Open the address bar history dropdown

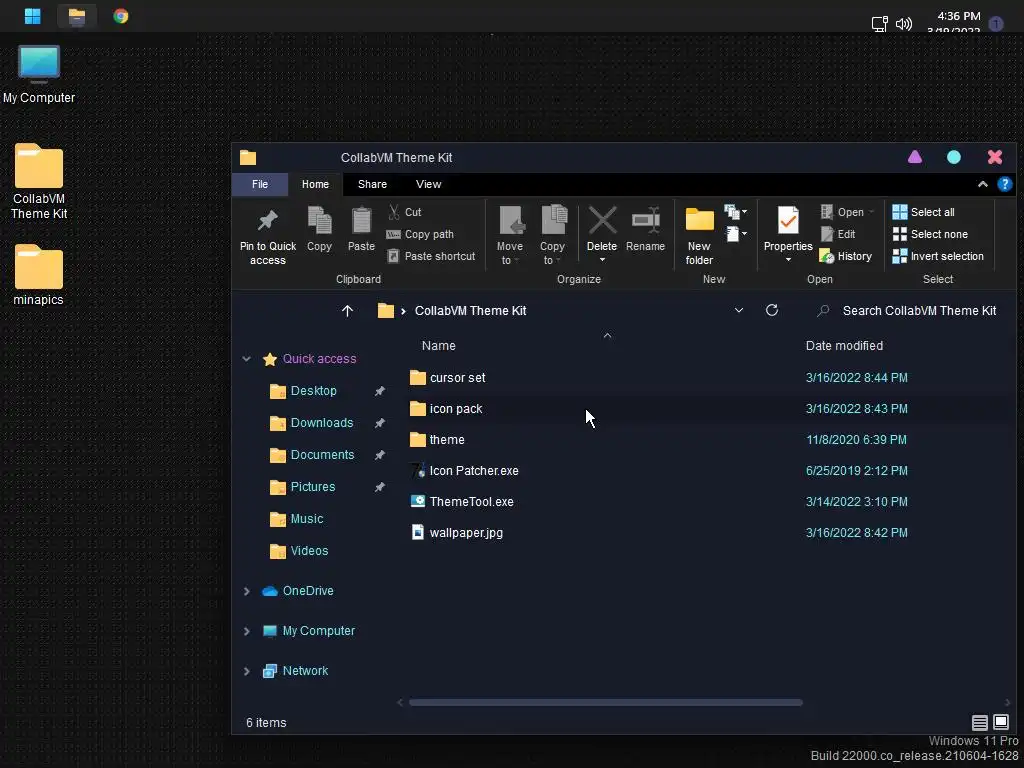pyautogui.click(x=739, y=311)
